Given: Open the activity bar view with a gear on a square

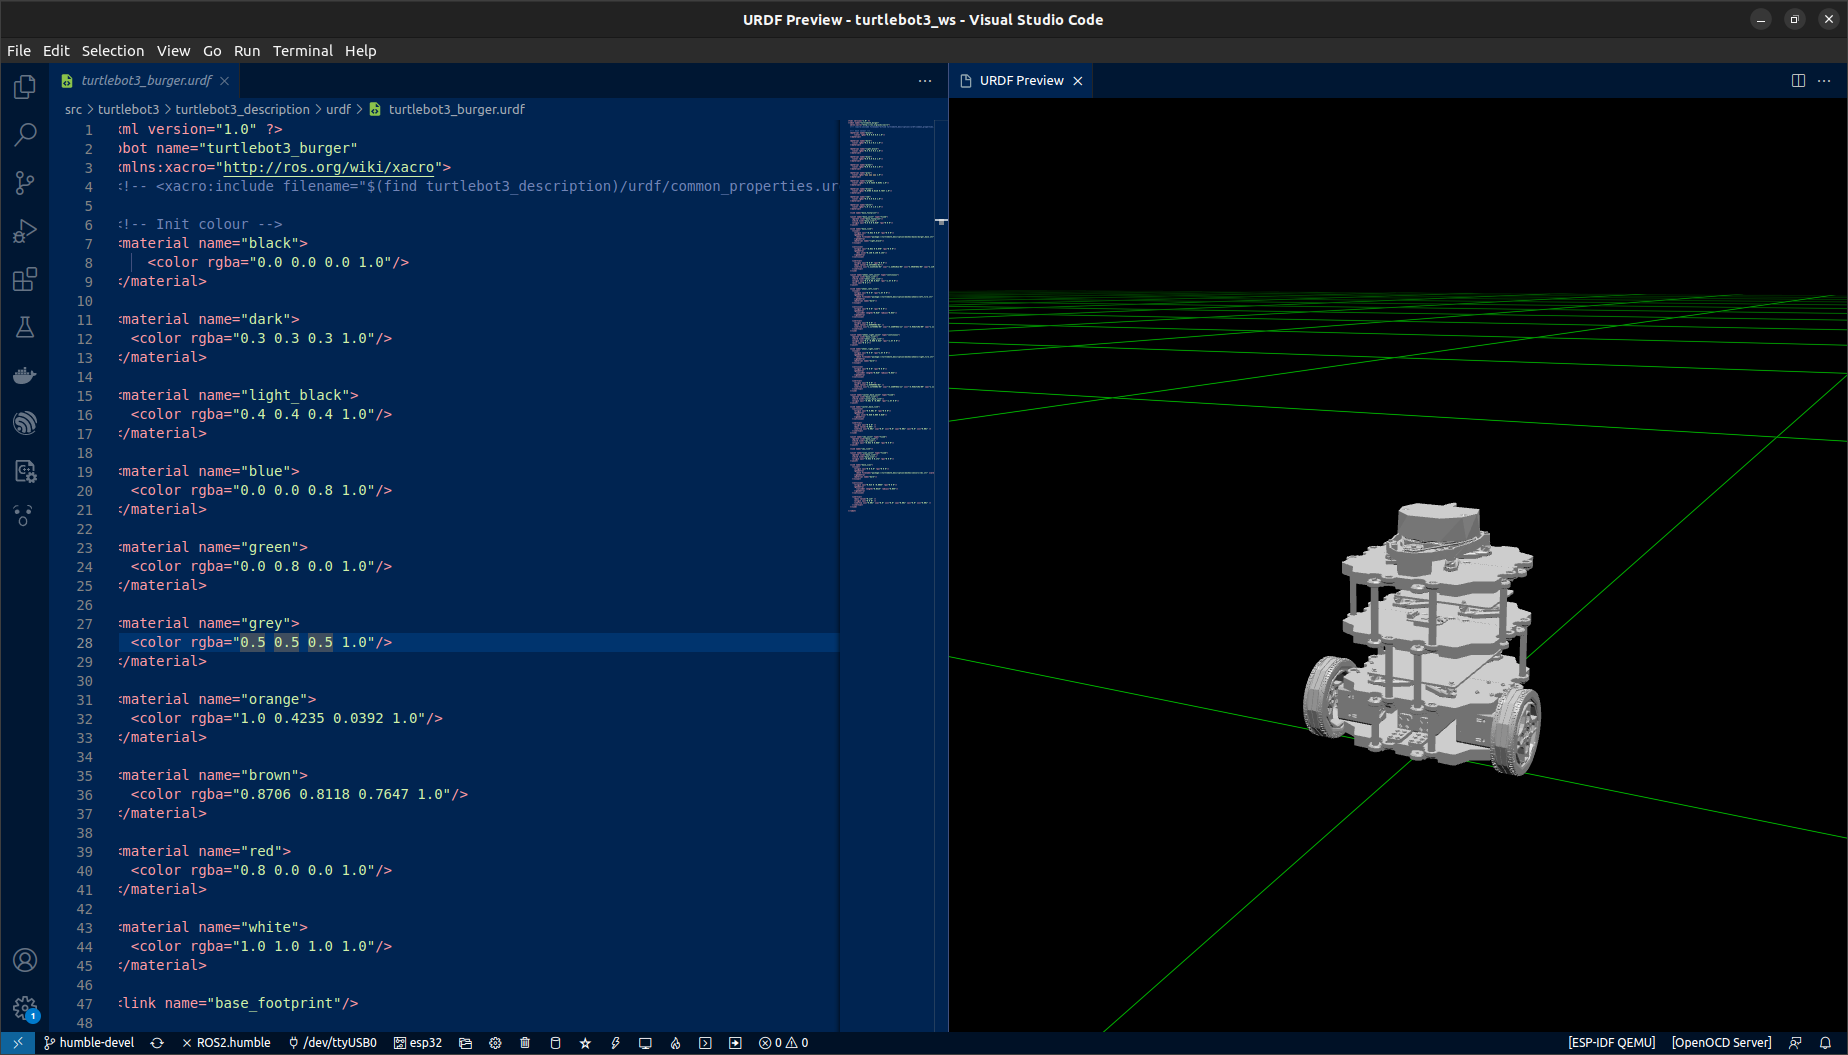Looking at the screenshot, I should click(25, 471).
